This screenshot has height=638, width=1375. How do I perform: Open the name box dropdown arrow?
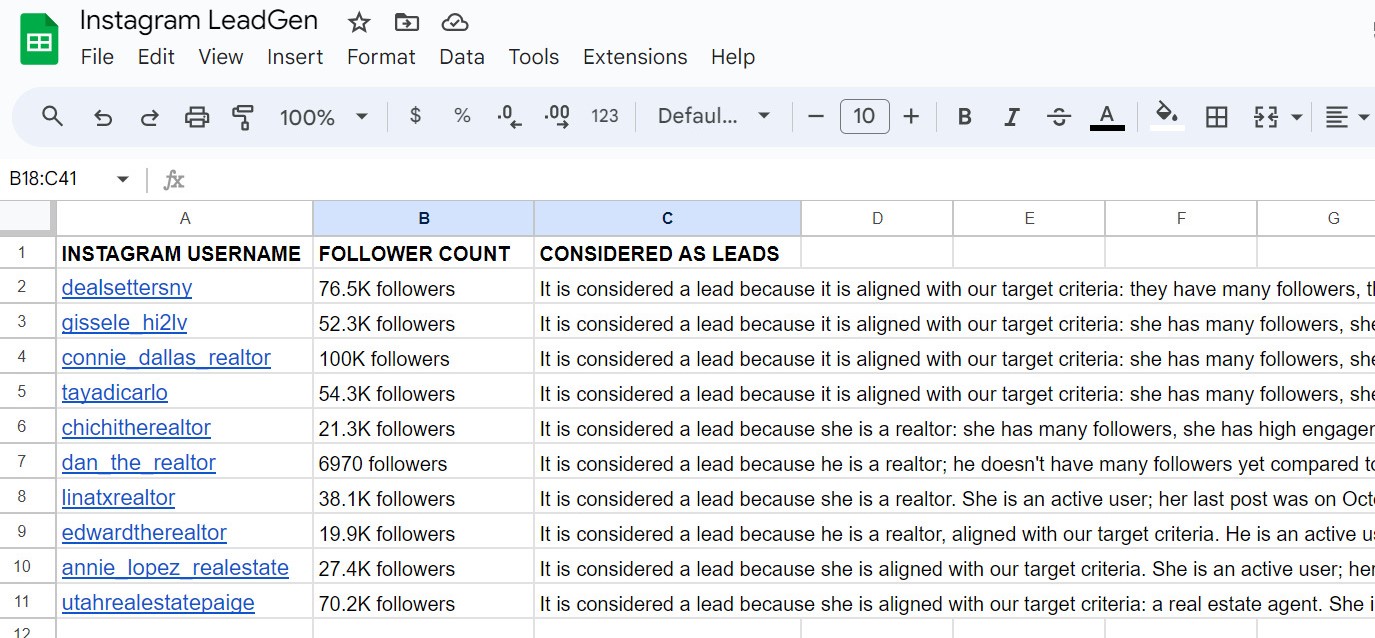pos(123,179)
